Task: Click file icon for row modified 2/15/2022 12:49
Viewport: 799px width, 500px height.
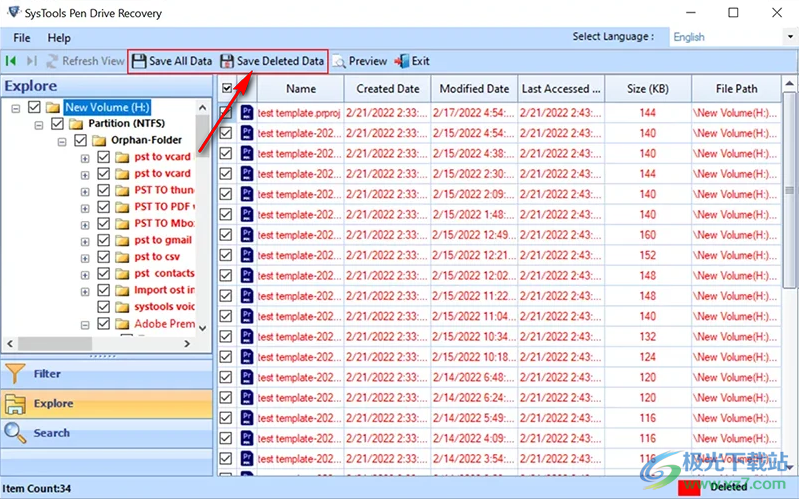Action: click(x=247, y=235)
